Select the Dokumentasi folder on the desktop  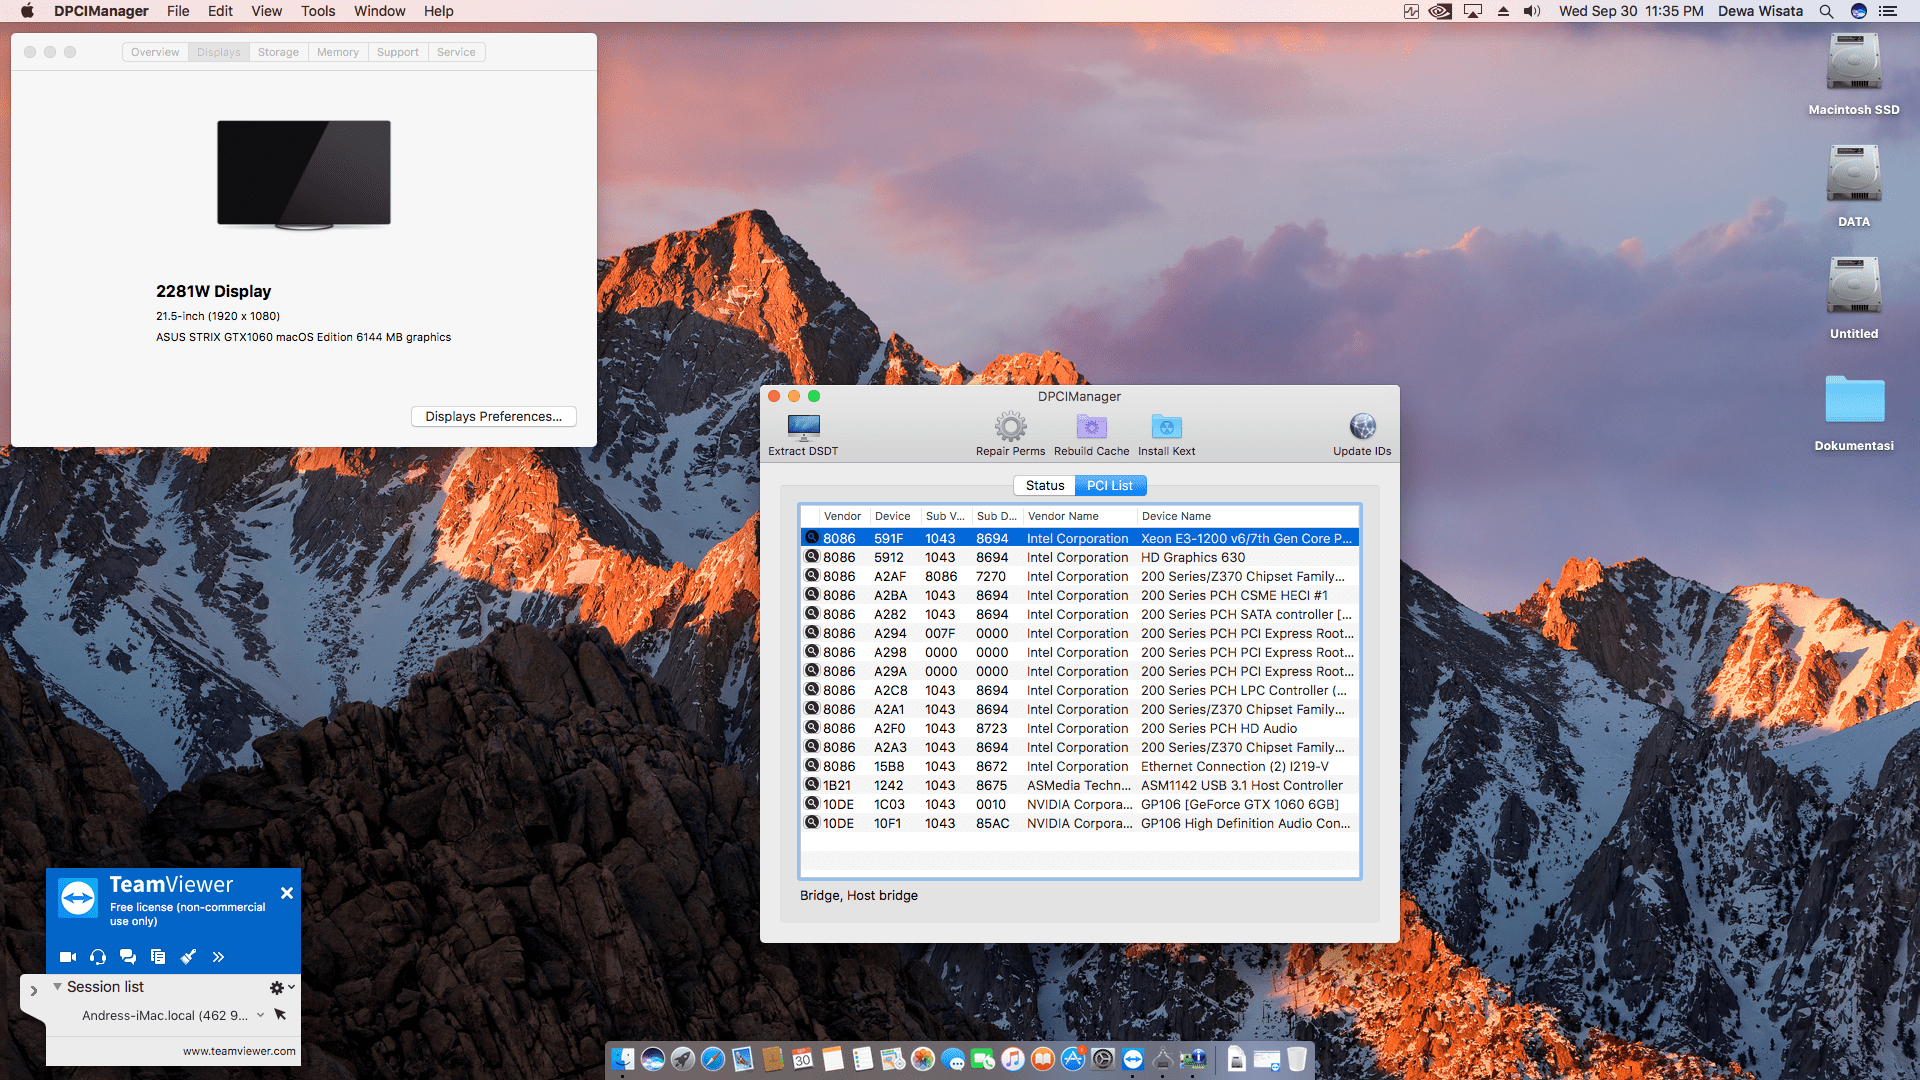(x=1854, y=400)
